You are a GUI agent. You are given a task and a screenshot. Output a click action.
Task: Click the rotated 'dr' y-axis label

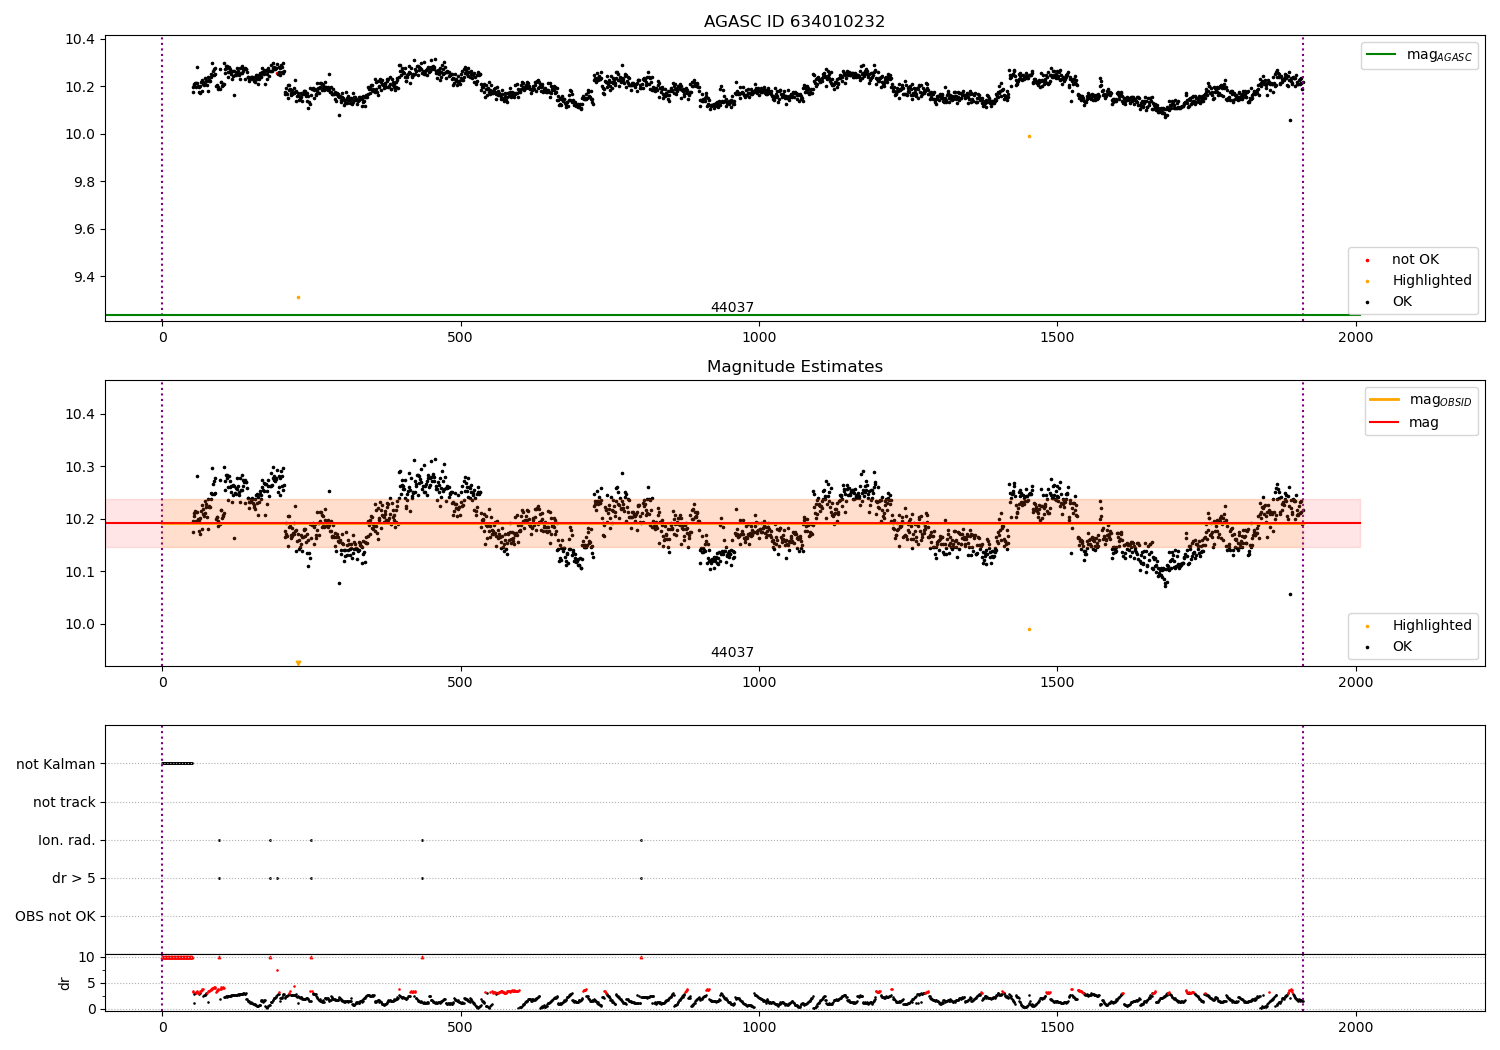(64, 983)
